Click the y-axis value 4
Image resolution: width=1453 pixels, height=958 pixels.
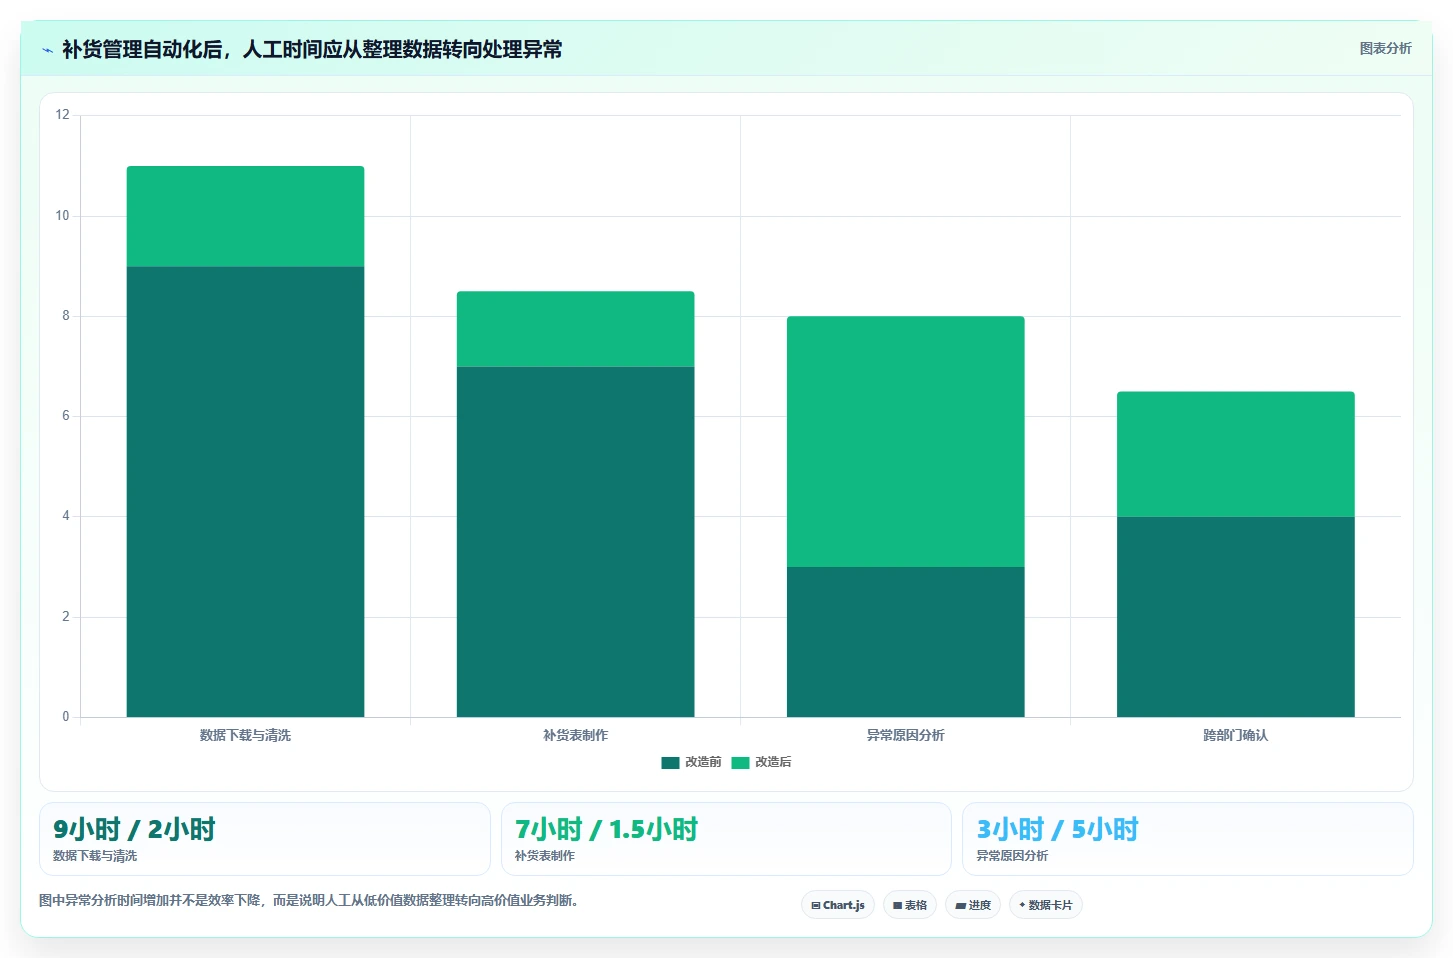click(66, 516)
